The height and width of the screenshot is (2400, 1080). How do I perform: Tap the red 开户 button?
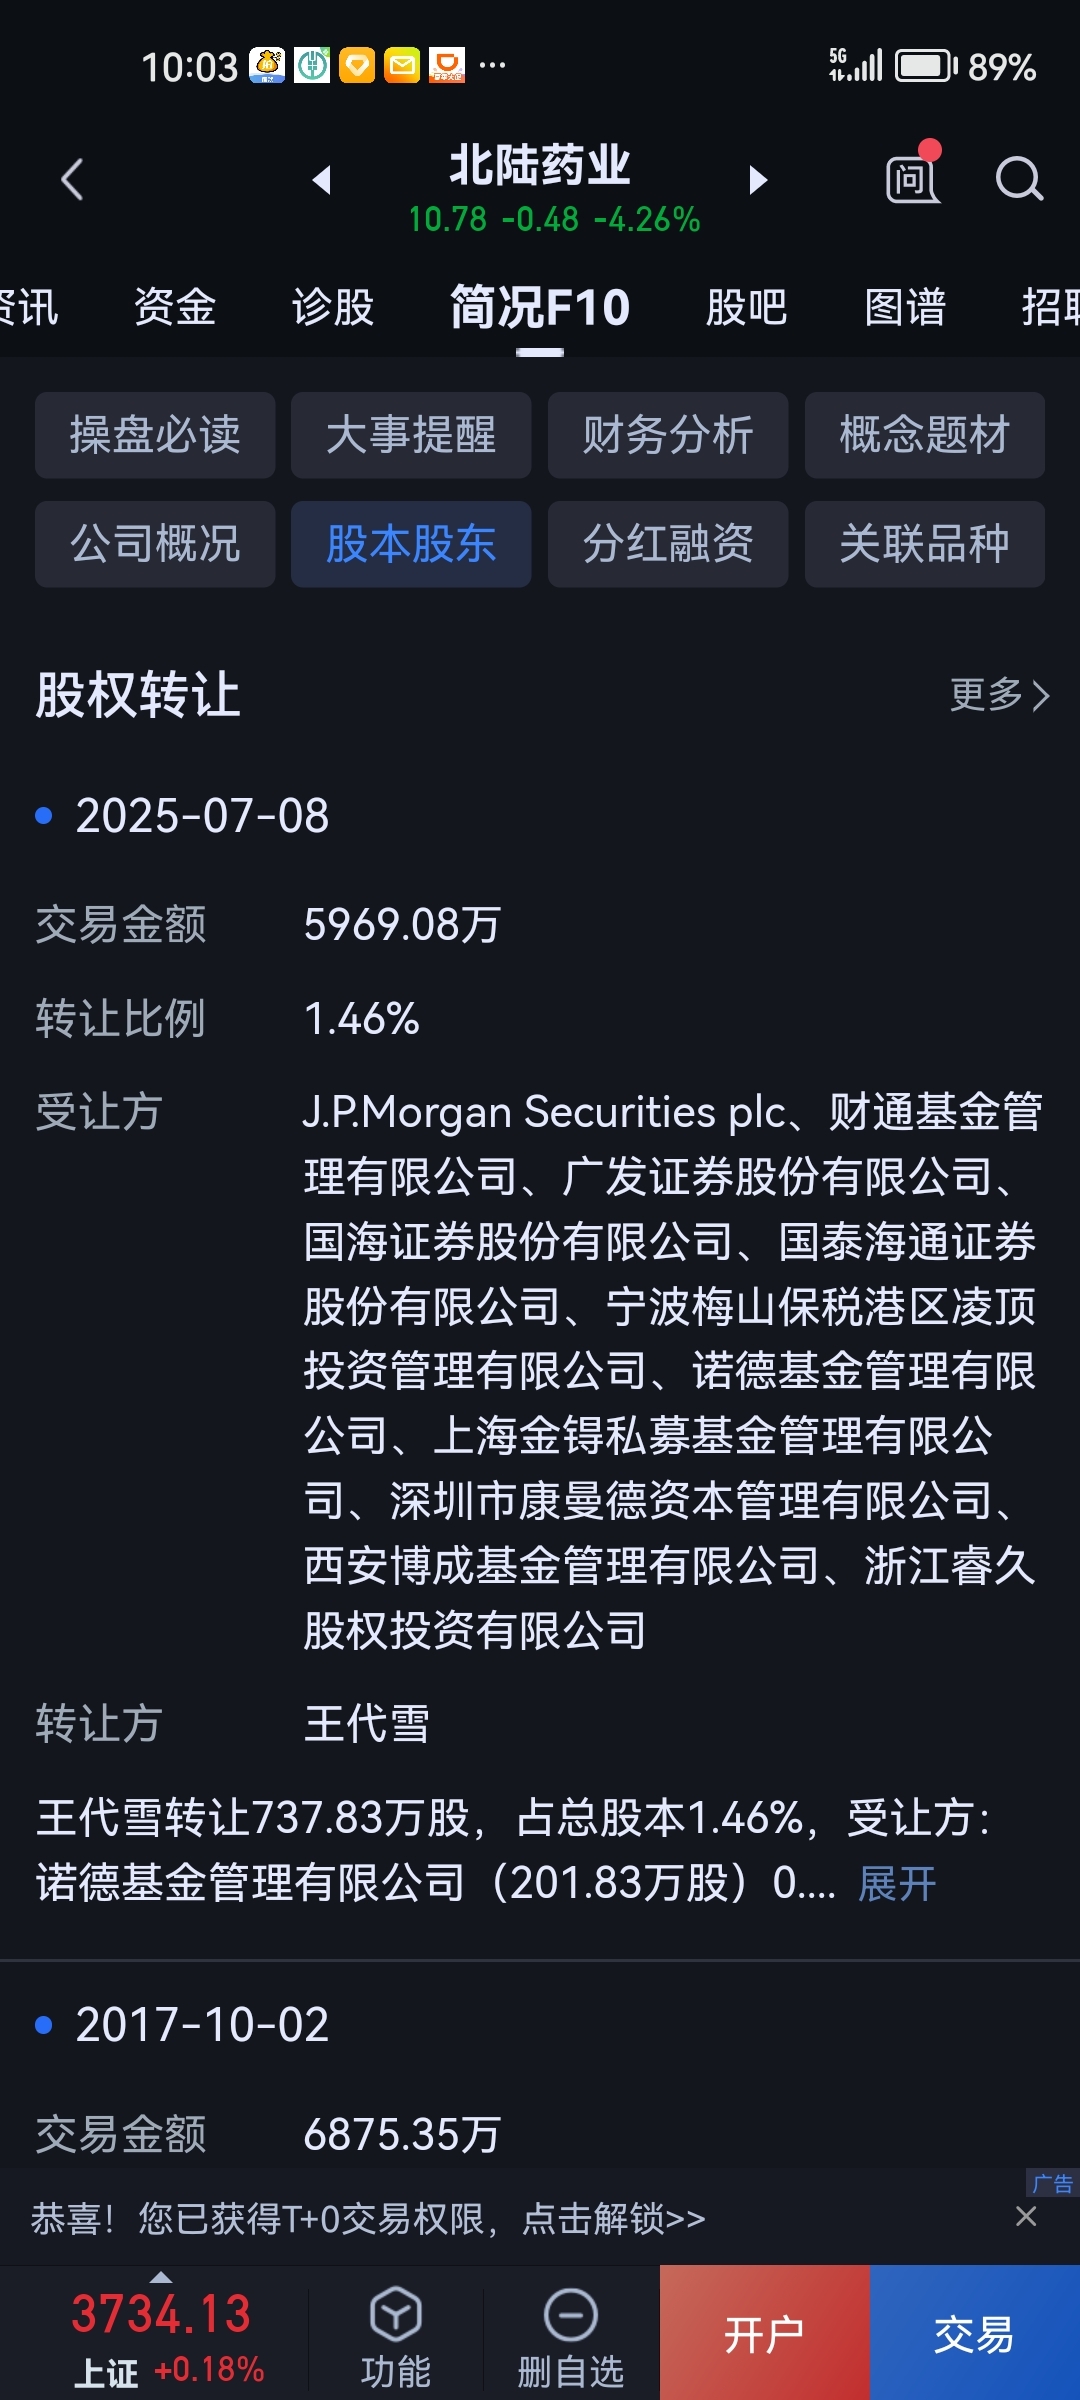click(x=765, y=2333)
